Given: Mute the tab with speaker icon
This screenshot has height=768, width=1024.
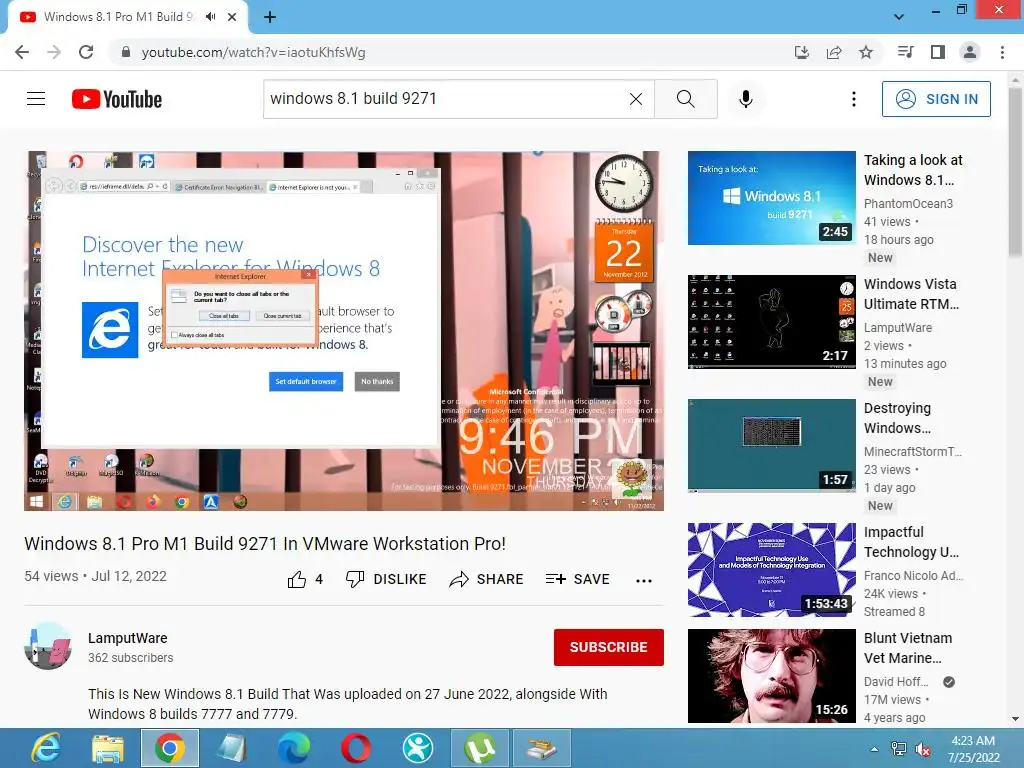Looking at the screenshot, I should (x=210, y=17).
